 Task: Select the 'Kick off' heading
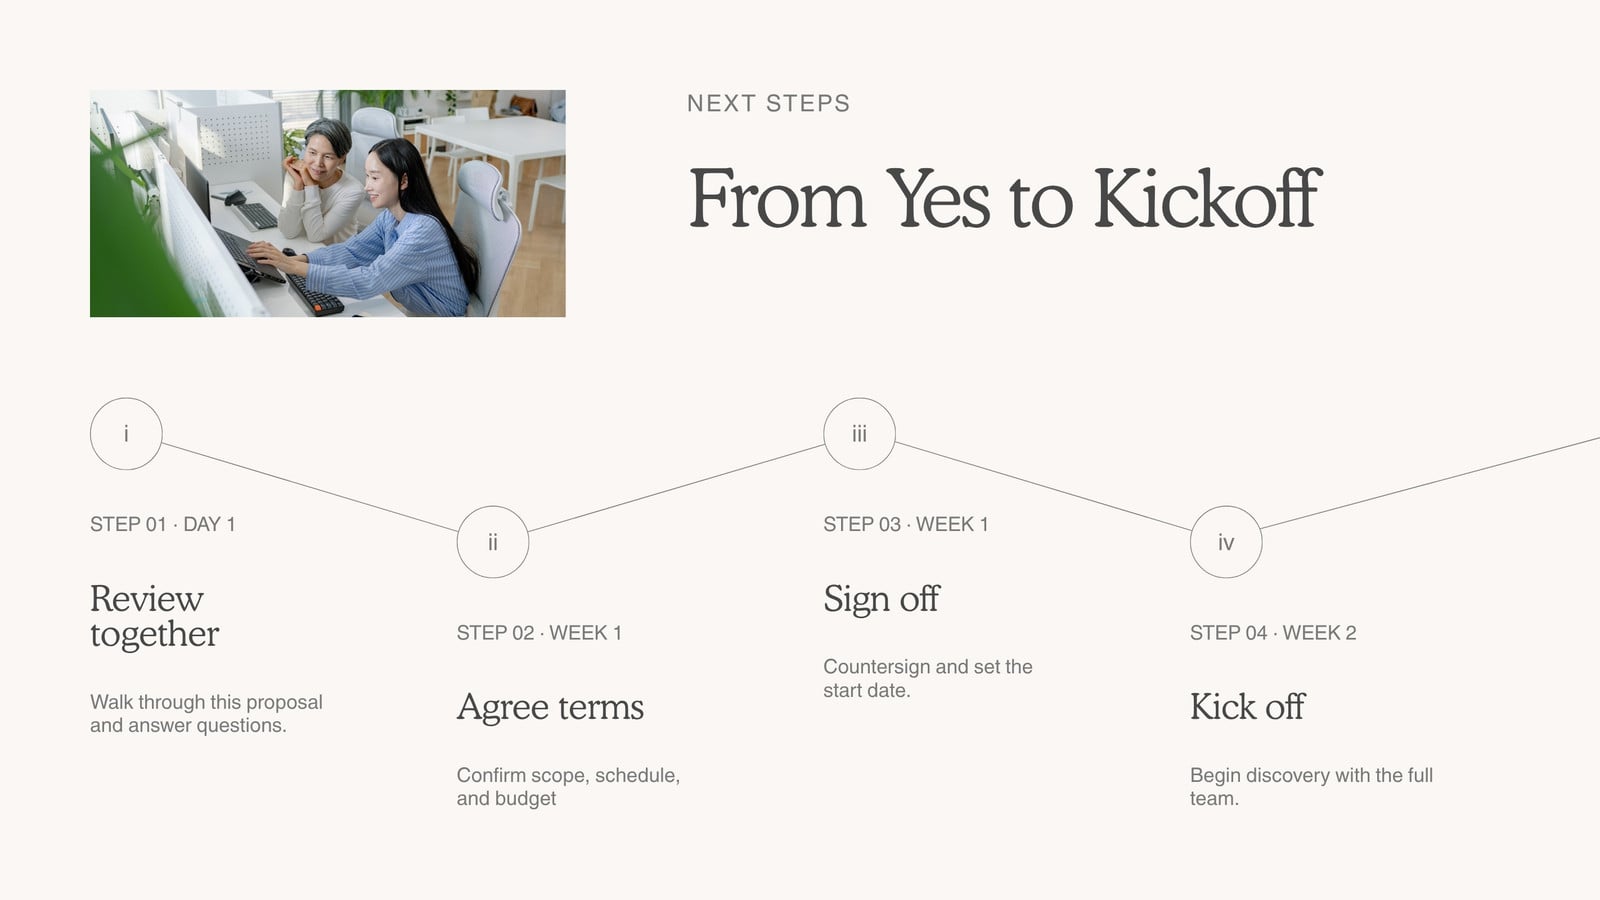(1247, 707)
